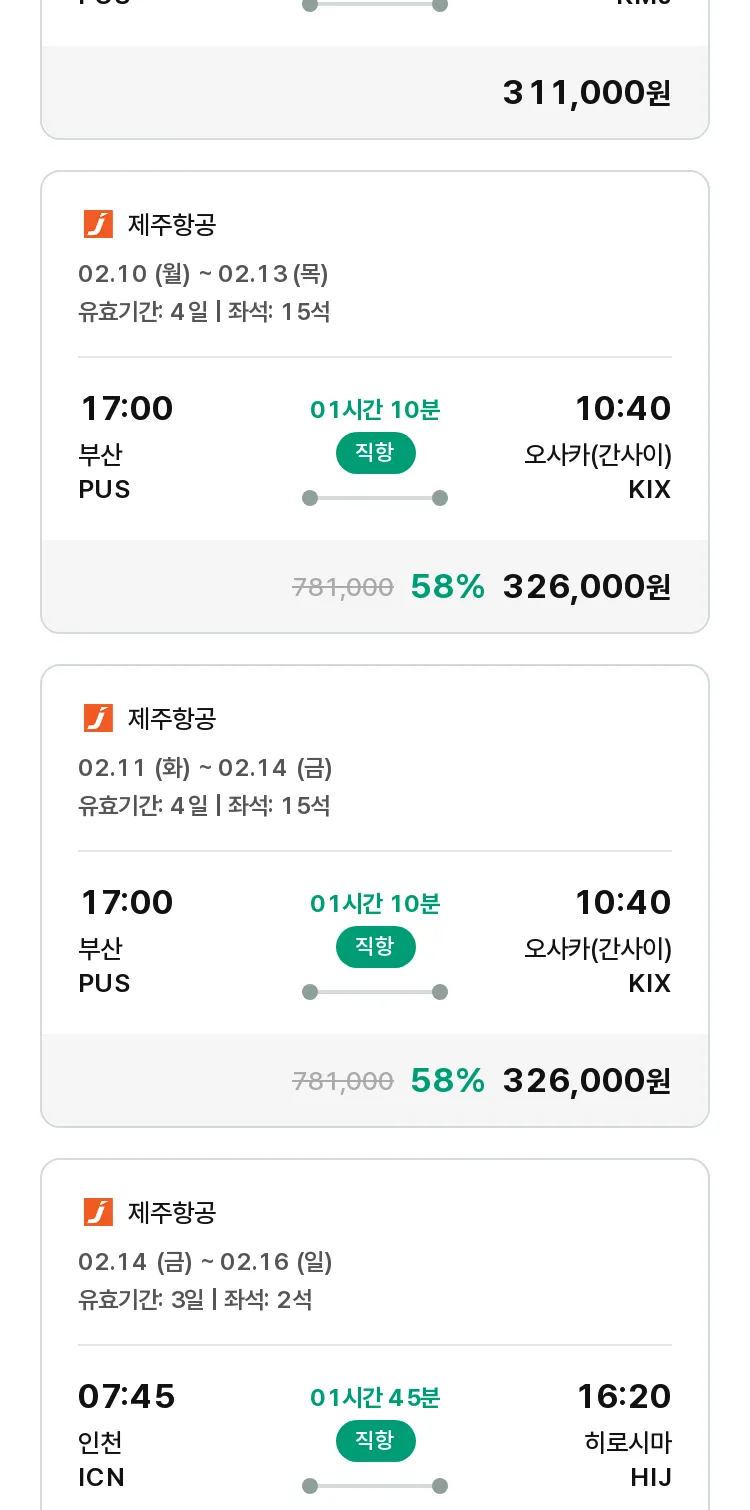Tap date range 02.10 (월) ~ 02.13 (목)
Screen dimensions: 750x1510
pyautogui.click(x=203, y=274)
